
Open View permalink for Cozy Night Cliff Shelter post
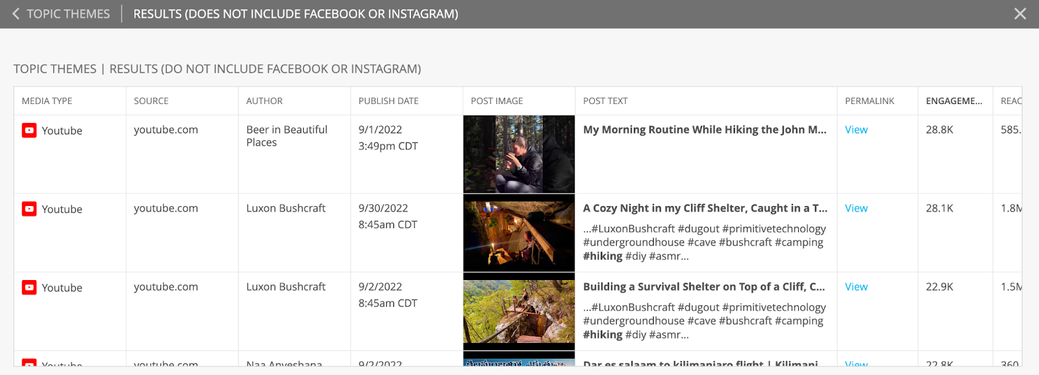[x=856, y=208]
